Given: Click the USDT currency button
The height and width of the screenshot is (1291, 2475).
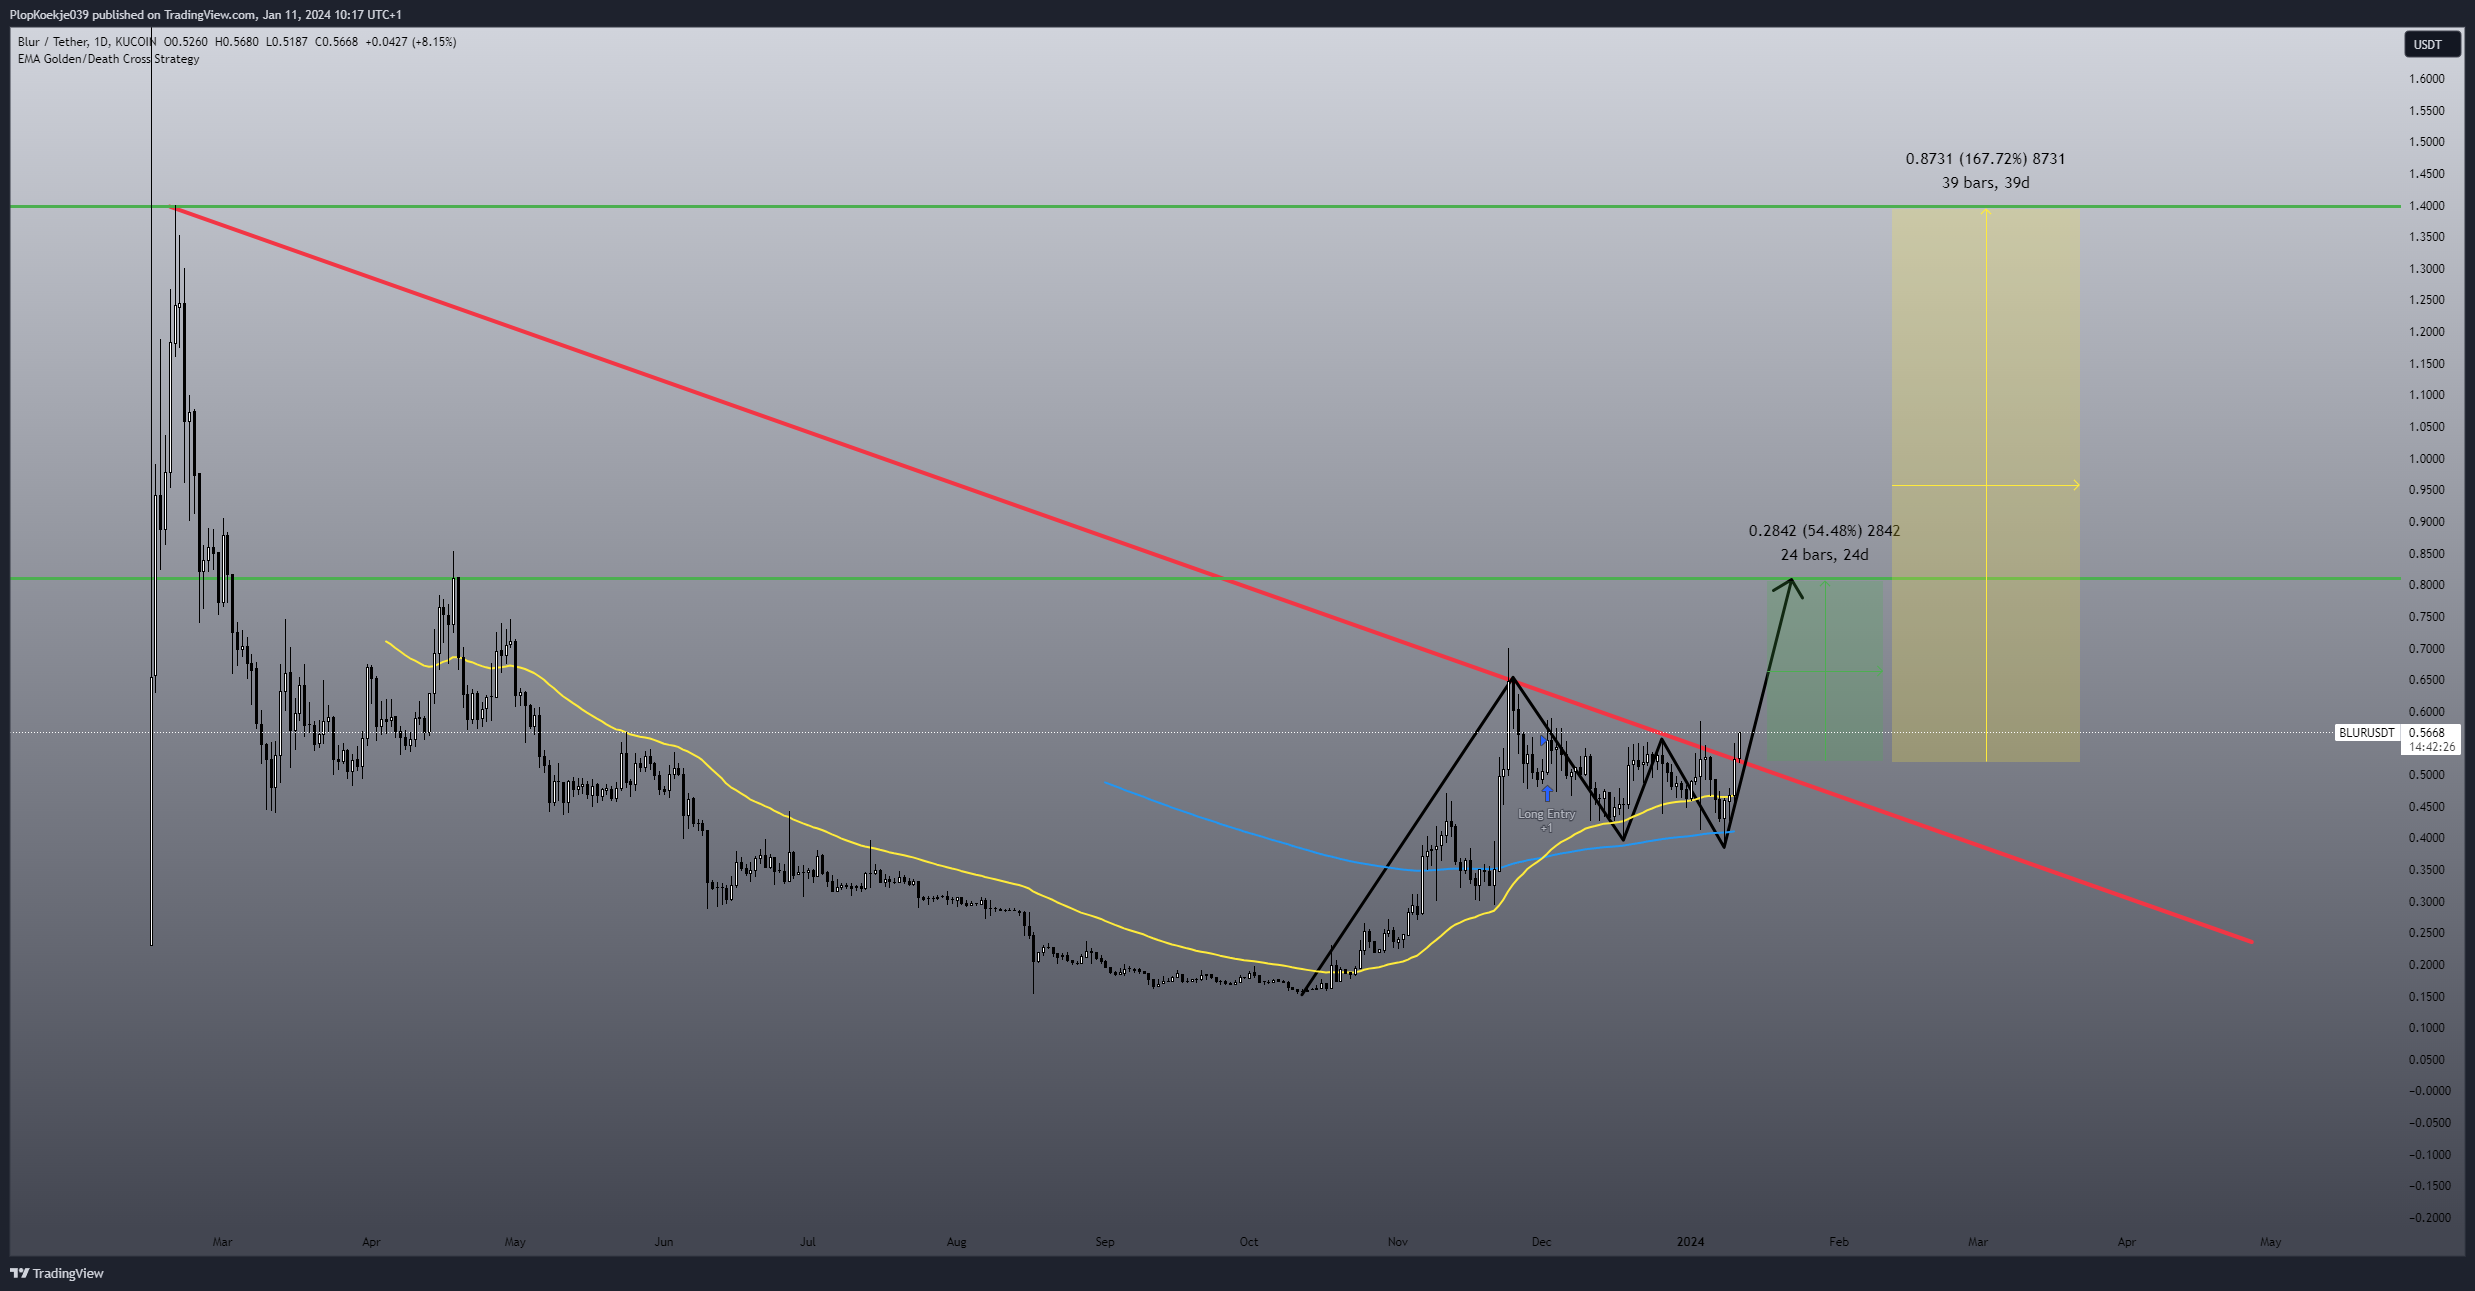Looking at the screenshot, I should pos(2431,45).
